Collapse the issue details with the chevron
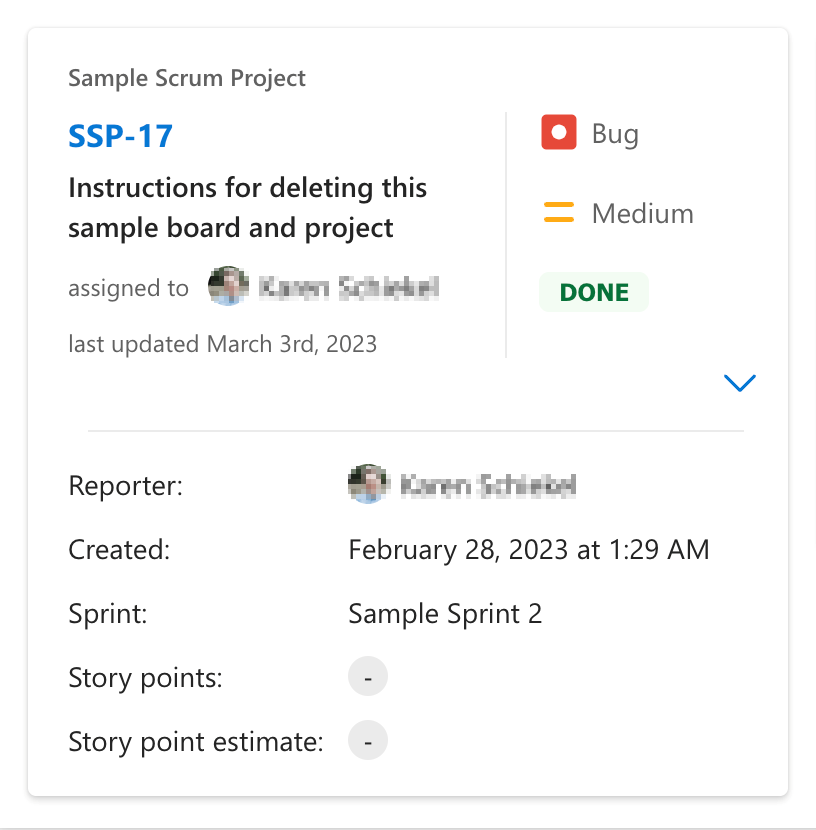This screenshot has height=830, width=816. (739, 383)
